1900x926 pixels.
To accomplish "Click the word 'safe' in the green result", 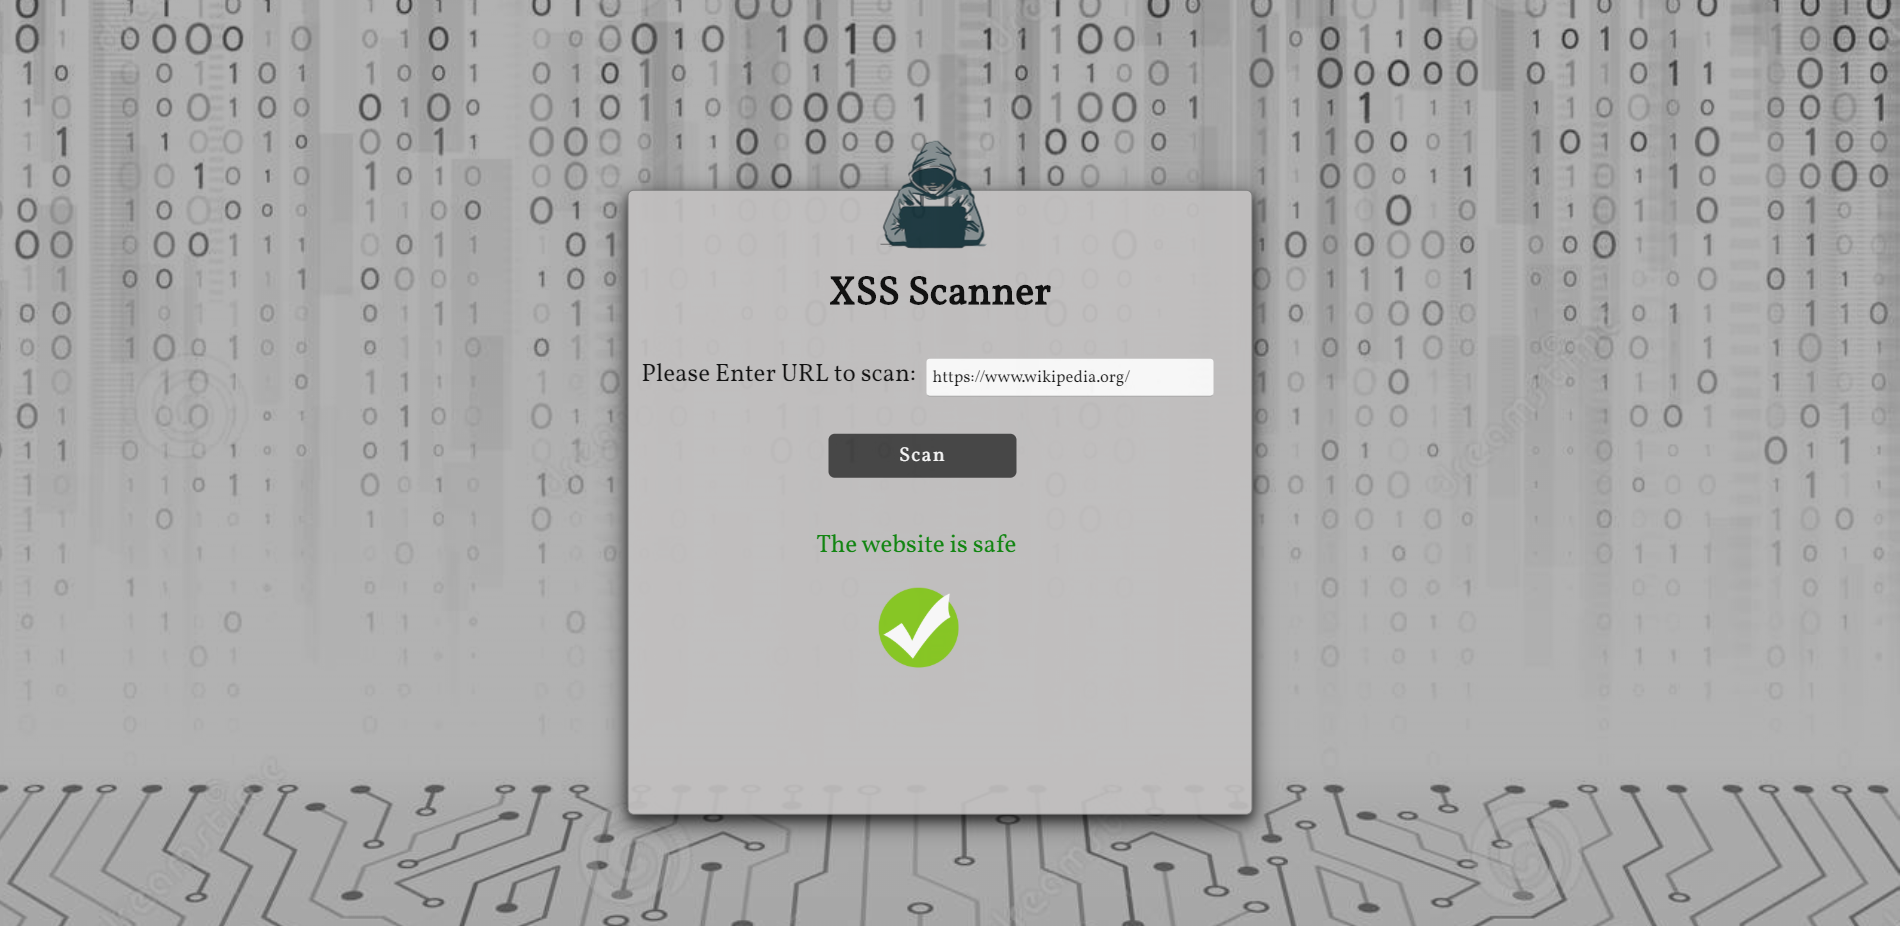I will point(994,544).
